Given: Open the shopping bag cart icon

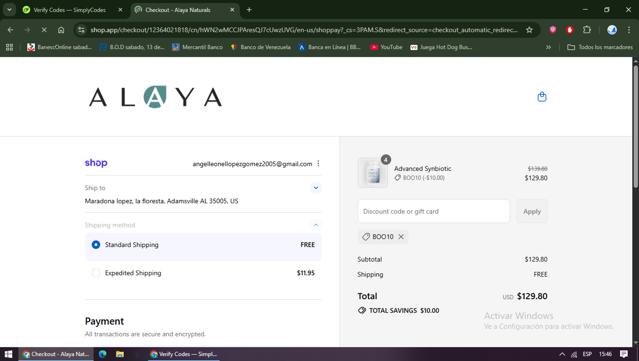Looking at the screenshot, I should tap(542, 97).
